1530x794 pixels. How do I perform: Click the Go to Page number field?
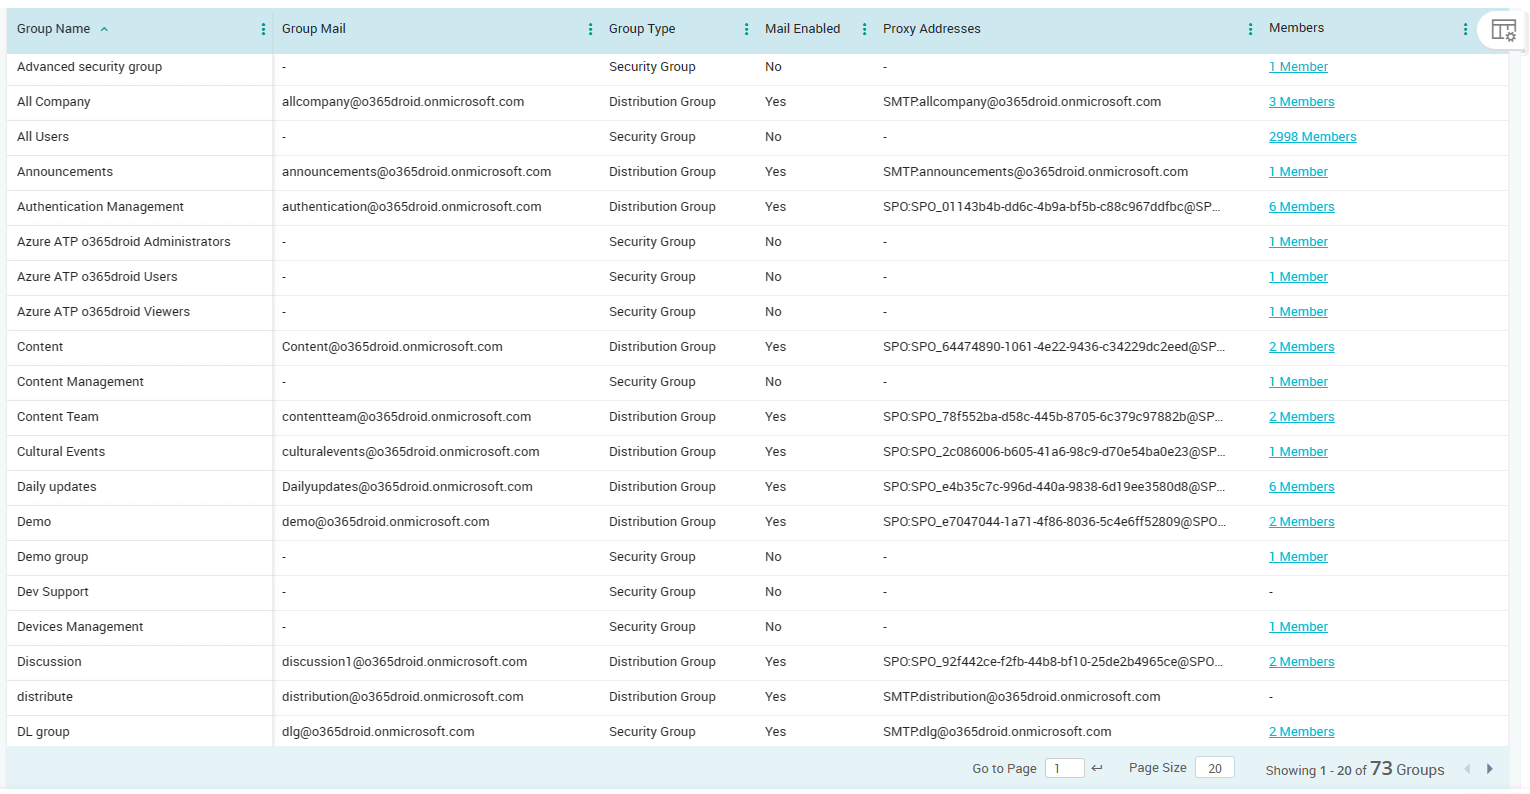click(x=1064, y=768)
